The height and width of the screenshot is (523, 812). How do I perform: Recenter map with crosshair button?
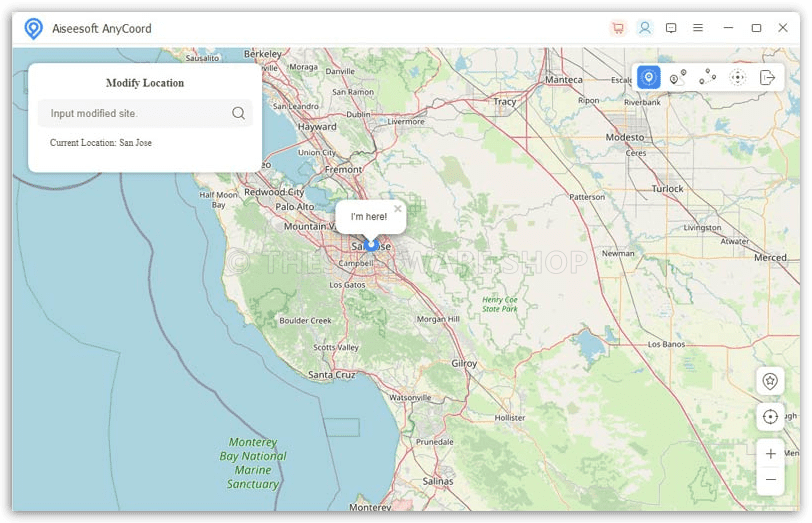(x=770, y=417)
